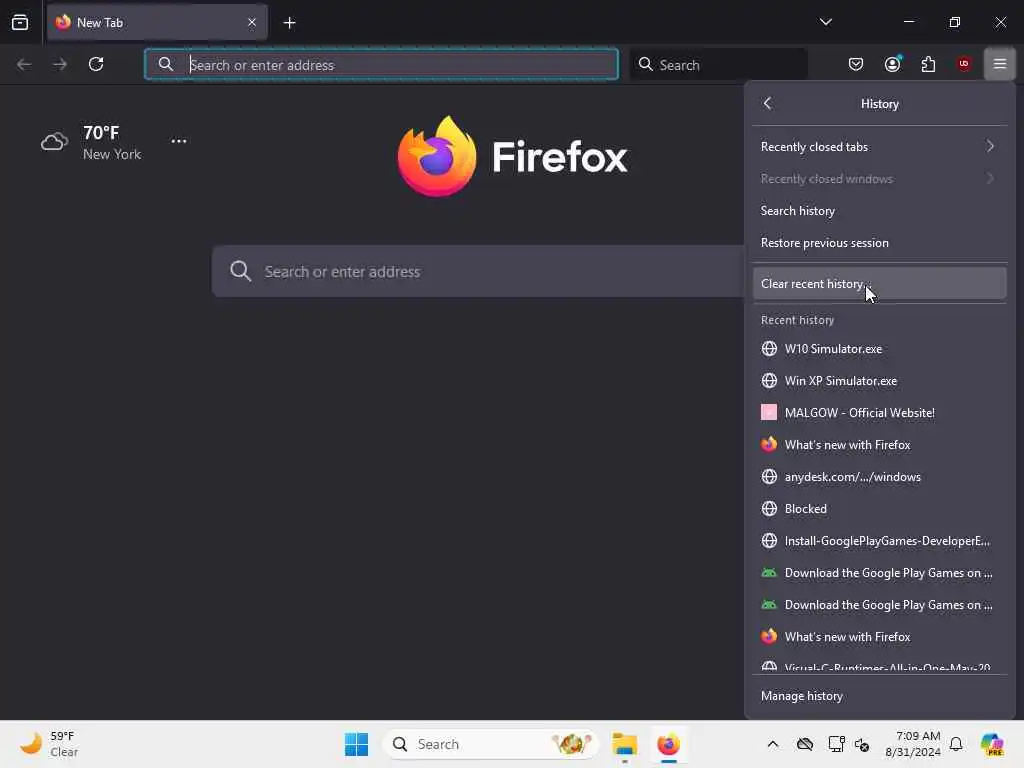Show hidden system tray icons

pyautogui.click(x=773, y=744)
